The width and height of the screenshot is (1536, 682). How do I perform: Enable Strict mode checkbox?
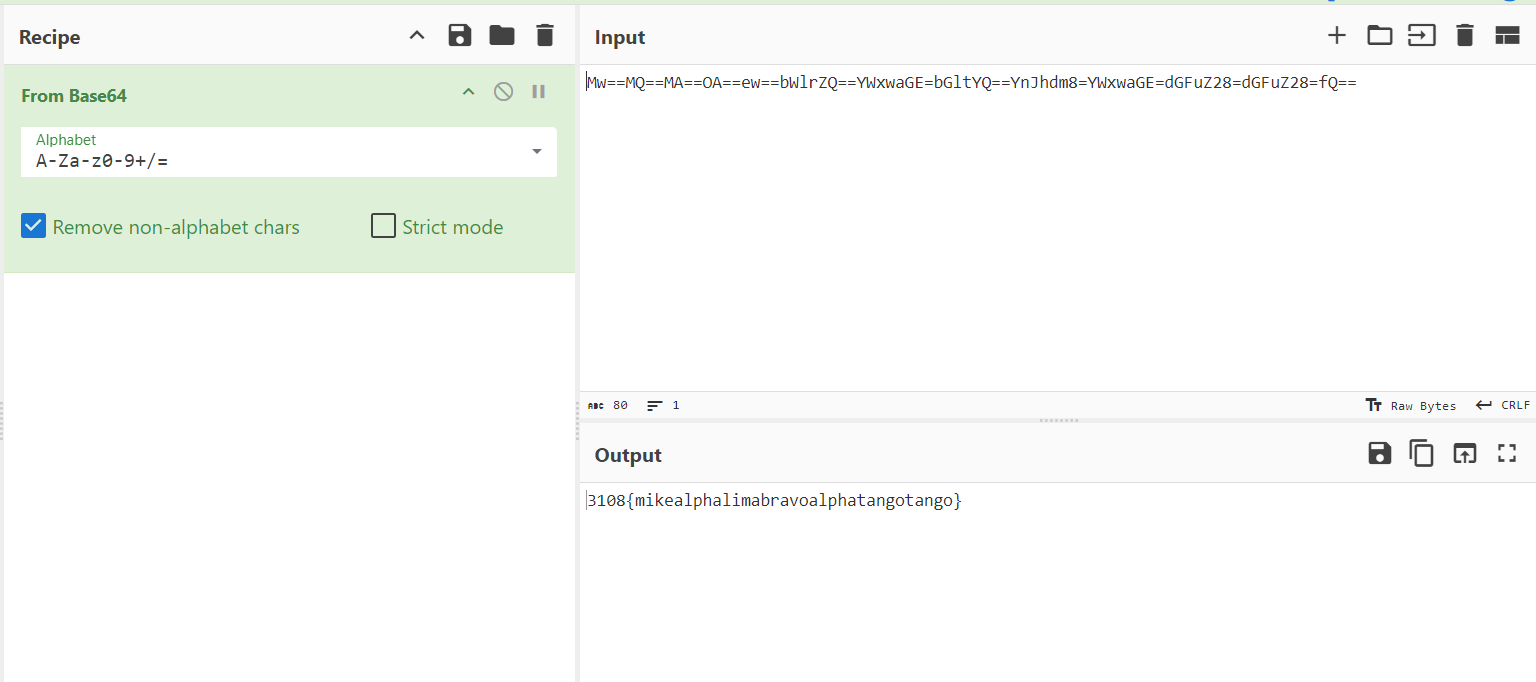pyautogui.click(x=383, y=227)
